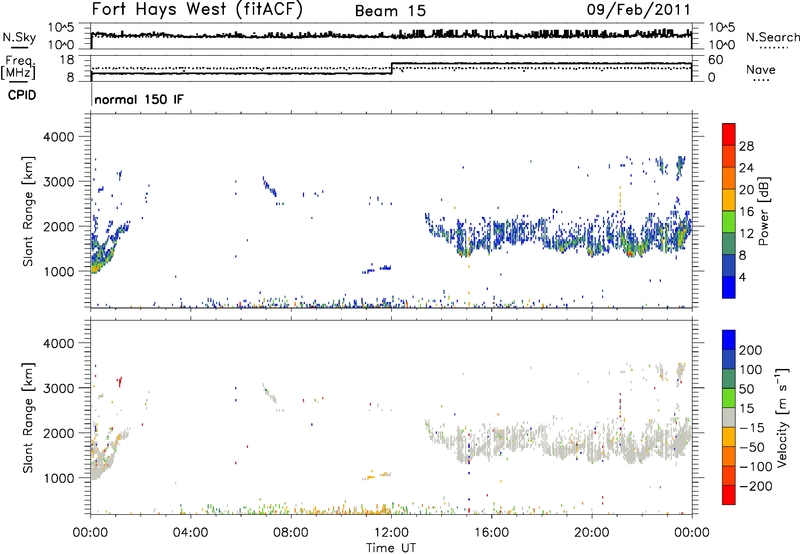Click the red top segment of Power colorbar
This screenshot has width=800, height=554.
tap(729, 134)
